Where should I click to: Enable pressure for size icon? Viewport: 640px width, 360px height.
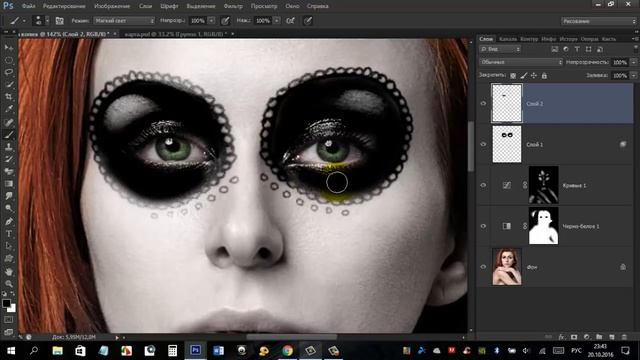point(308,20)
